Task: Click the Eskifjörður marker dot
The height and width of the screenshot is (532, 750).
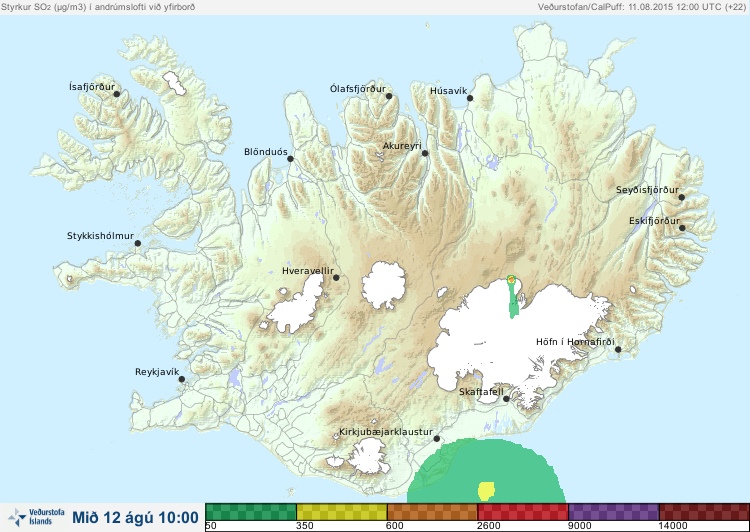Action: point(682,228)
